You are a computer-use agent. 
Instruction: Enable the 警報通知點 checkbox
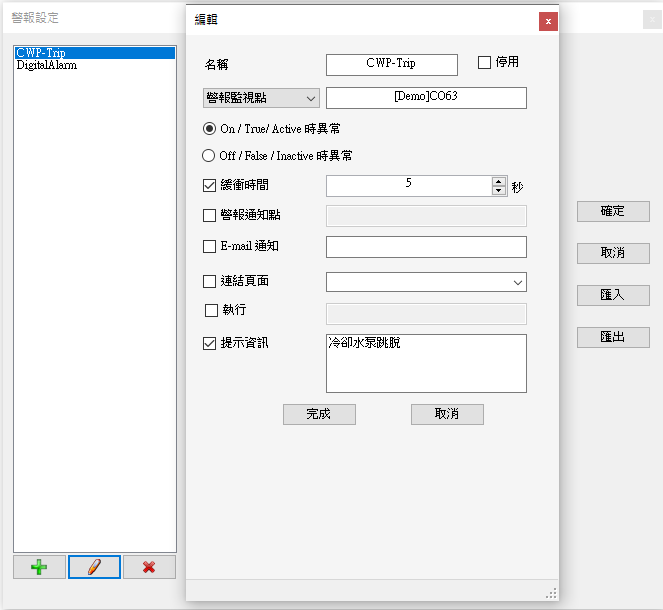coord(210,215)
